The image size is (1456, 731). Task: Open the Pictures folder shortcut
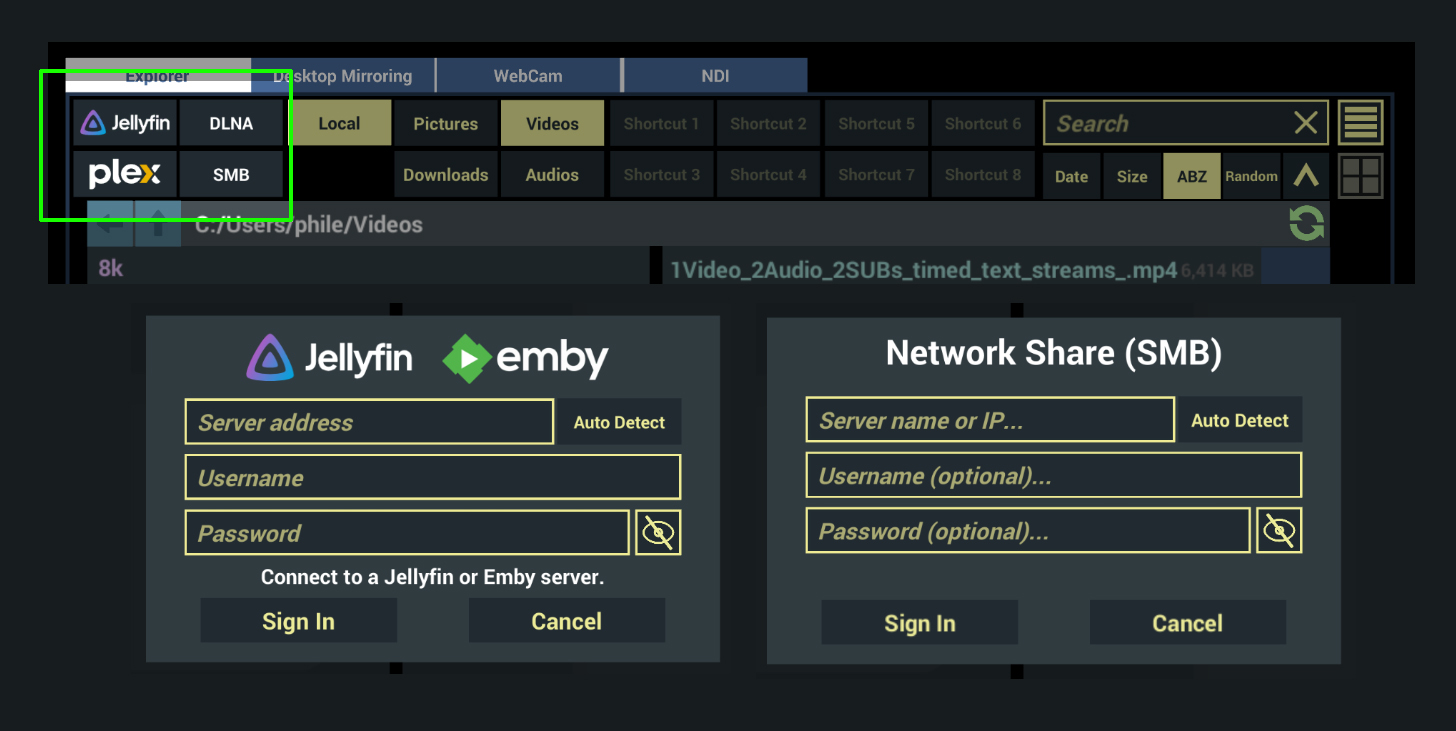point(446,124)
